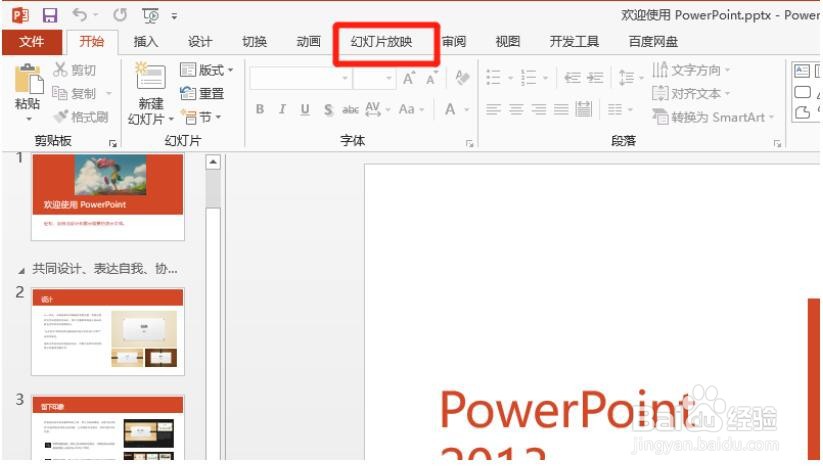The image size is (823, 473).
Task: Click the bullets list icon
Action: pos(493,78)
